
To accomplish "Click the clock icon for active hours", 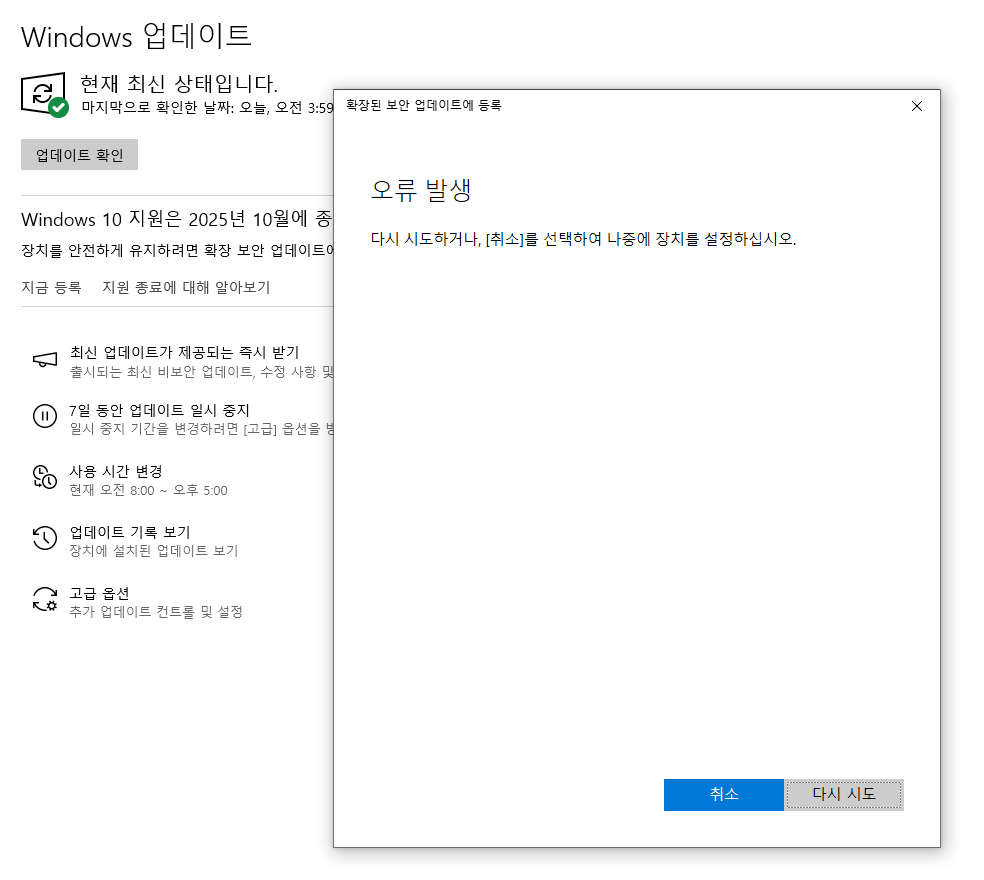I will [x=45, y=477].
